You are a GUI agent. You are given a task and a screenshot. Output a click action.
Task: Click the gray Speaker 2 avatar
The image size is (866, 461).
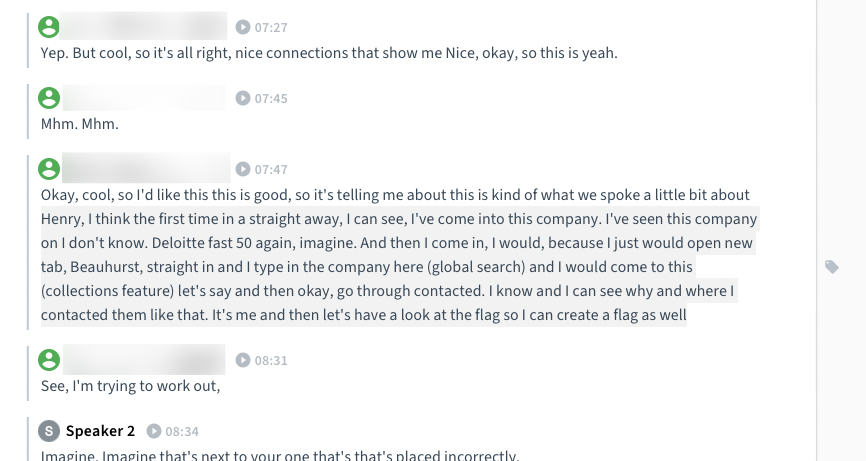point(49,431)
